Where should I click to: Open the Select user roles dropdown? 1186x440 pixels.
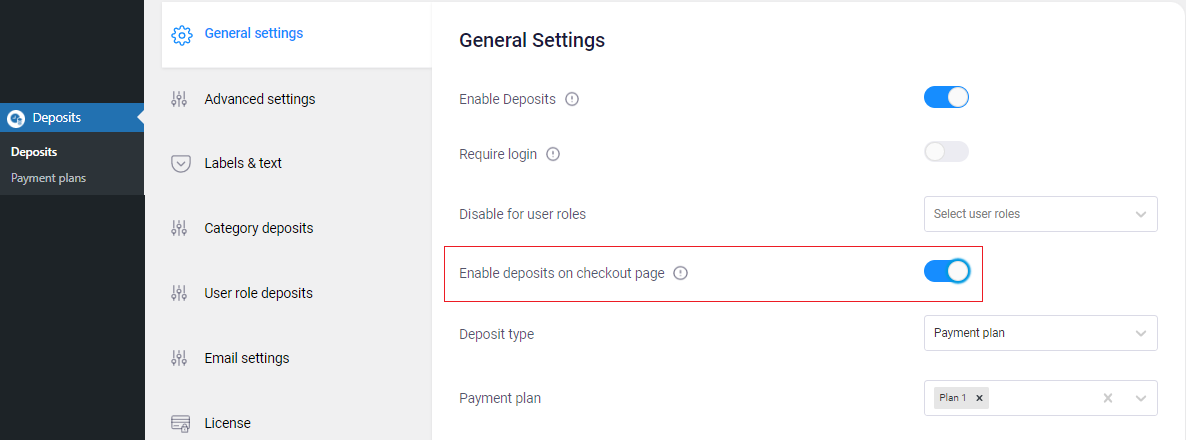click(1041, 214)
